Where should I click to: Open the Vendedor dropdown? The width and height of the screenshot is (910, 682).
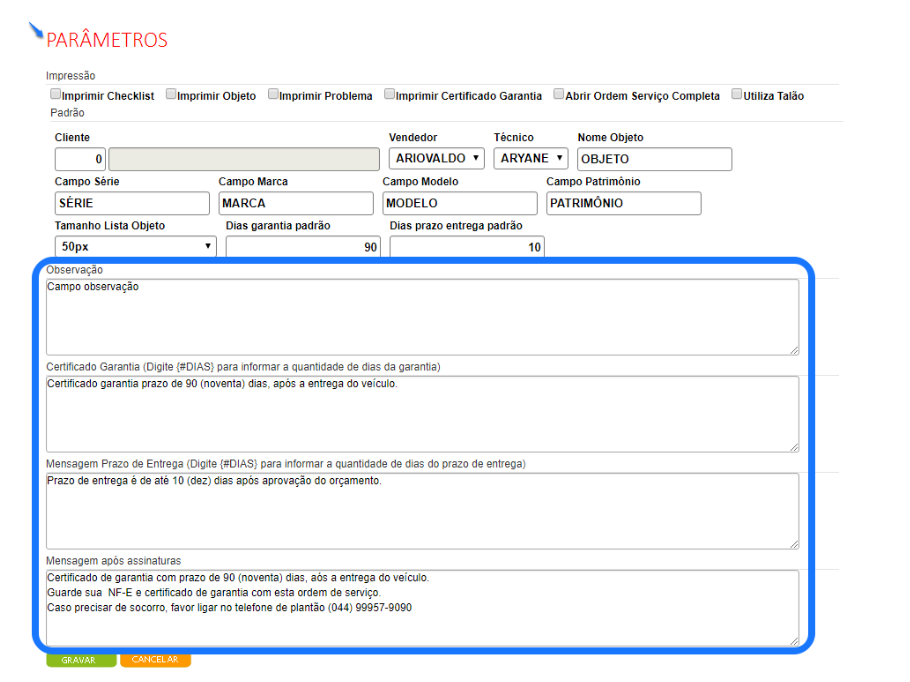437,158
